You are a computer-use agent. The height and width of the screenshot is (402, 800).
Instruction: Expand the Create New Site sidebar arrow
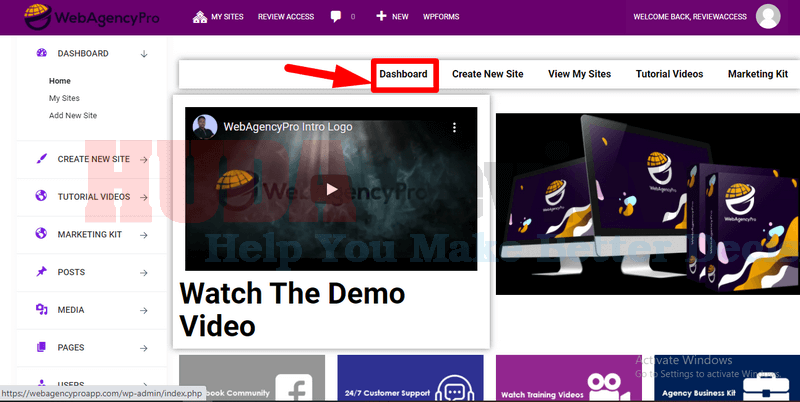[144, 160]
